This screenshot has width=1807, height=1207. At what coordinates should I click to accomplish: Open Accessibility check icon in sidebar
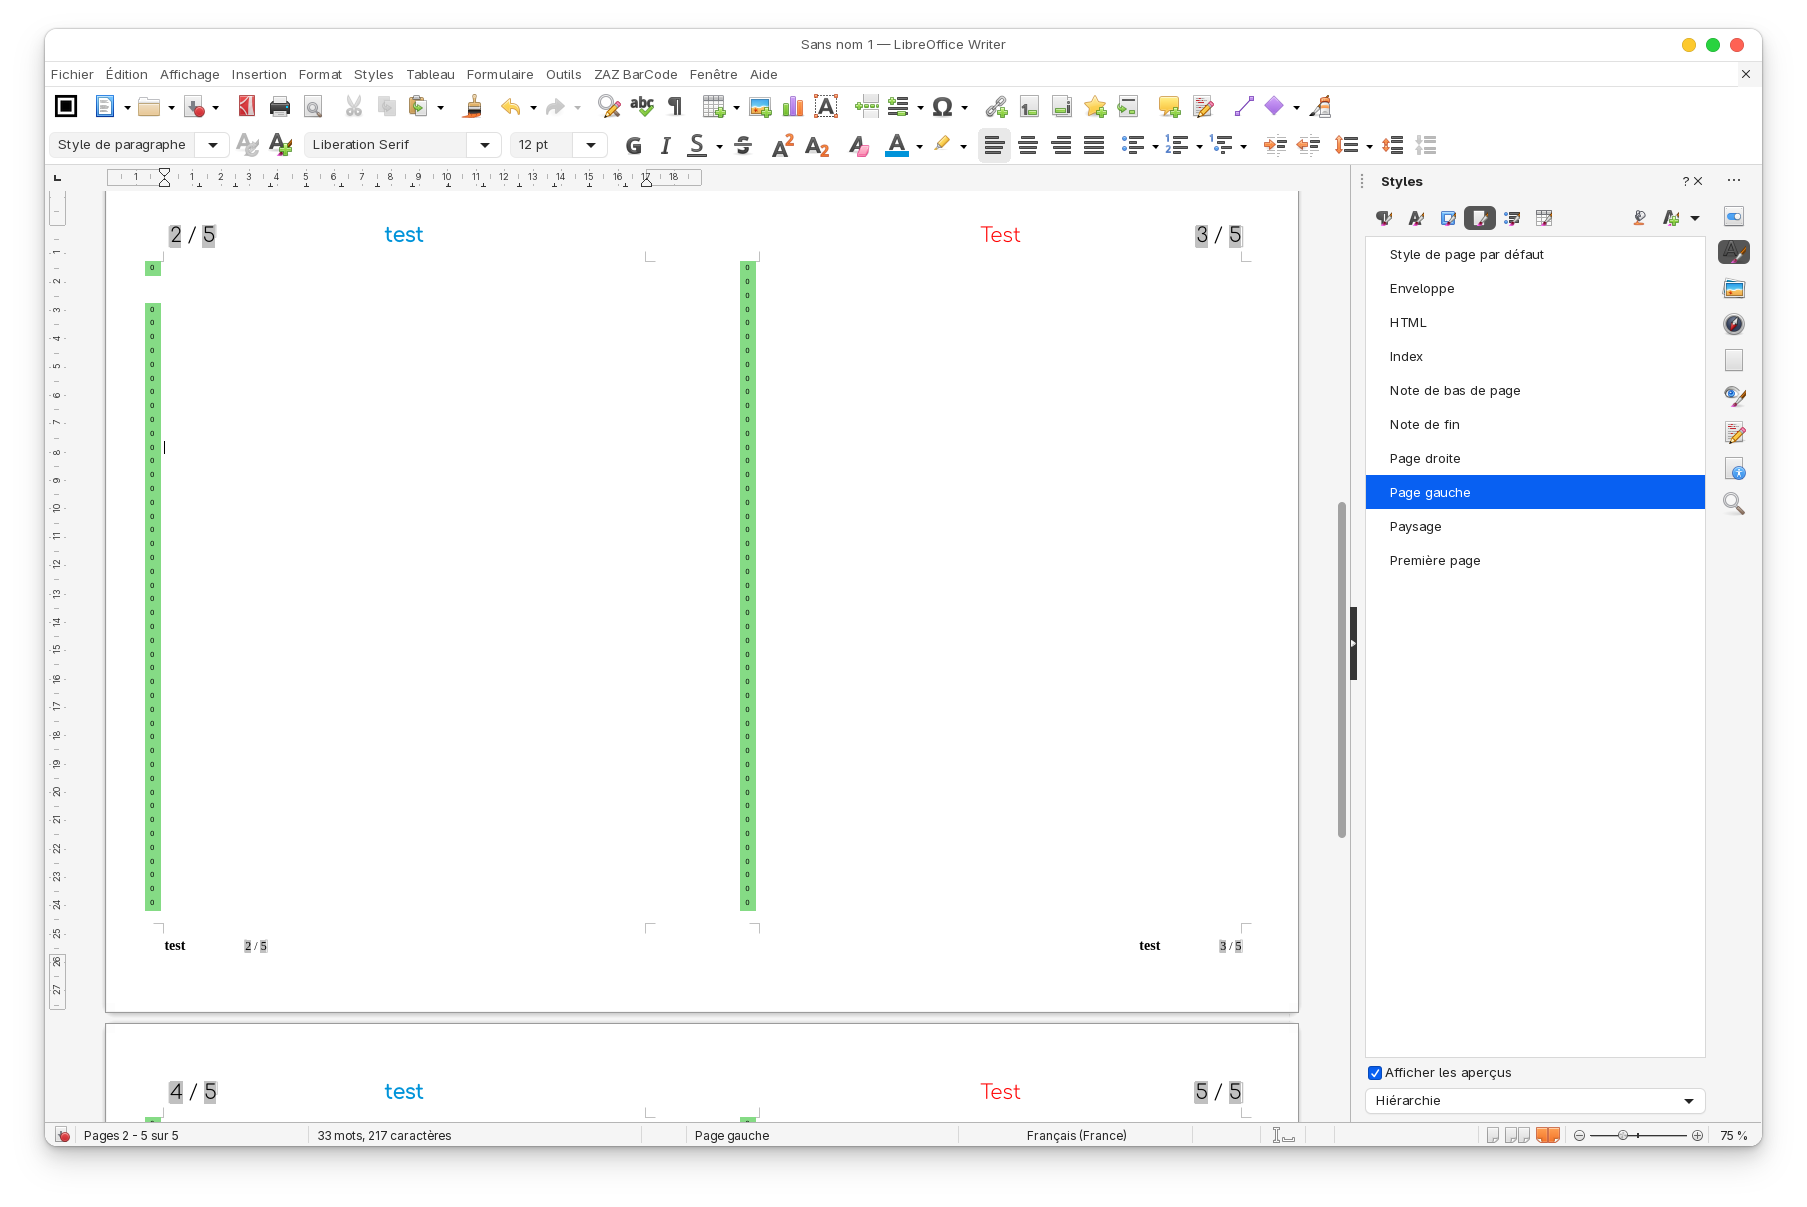coord(1734,468)
